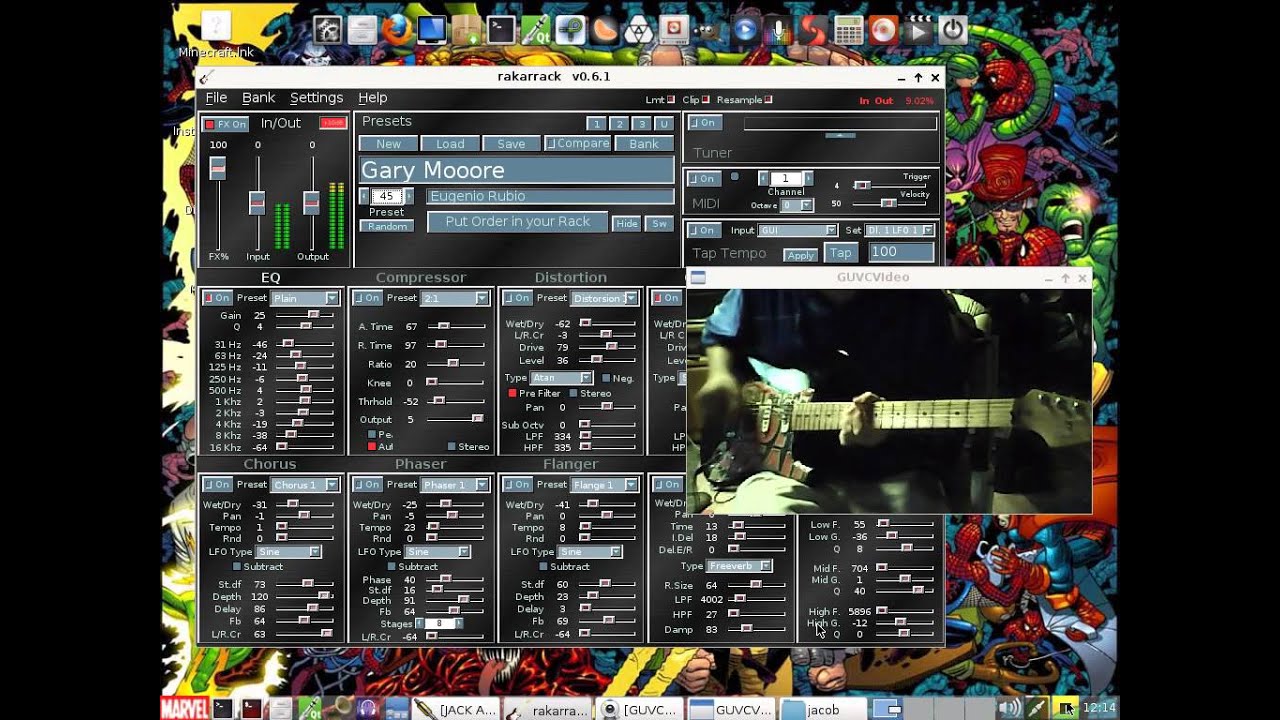Open the monitor display icon in the dock

point(431,29)
